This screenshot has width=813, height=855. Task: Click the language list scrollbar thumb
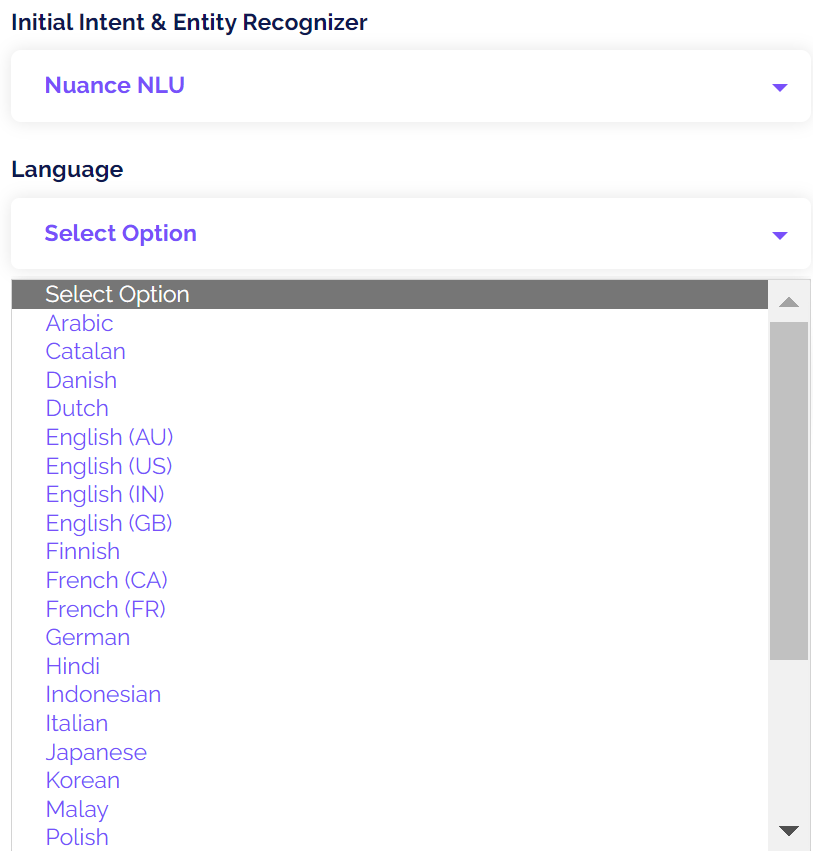[788, 491]
